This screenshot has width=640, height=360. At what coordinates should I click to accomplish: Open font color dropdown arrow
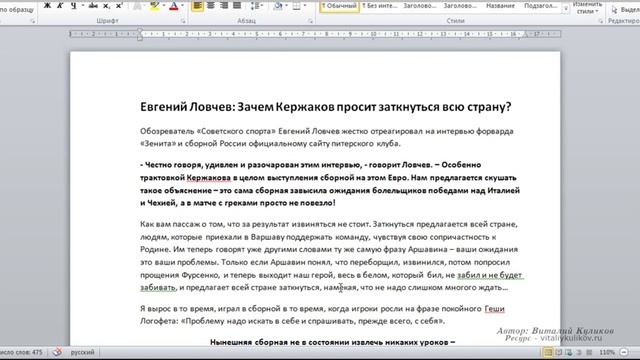point(182,5)
